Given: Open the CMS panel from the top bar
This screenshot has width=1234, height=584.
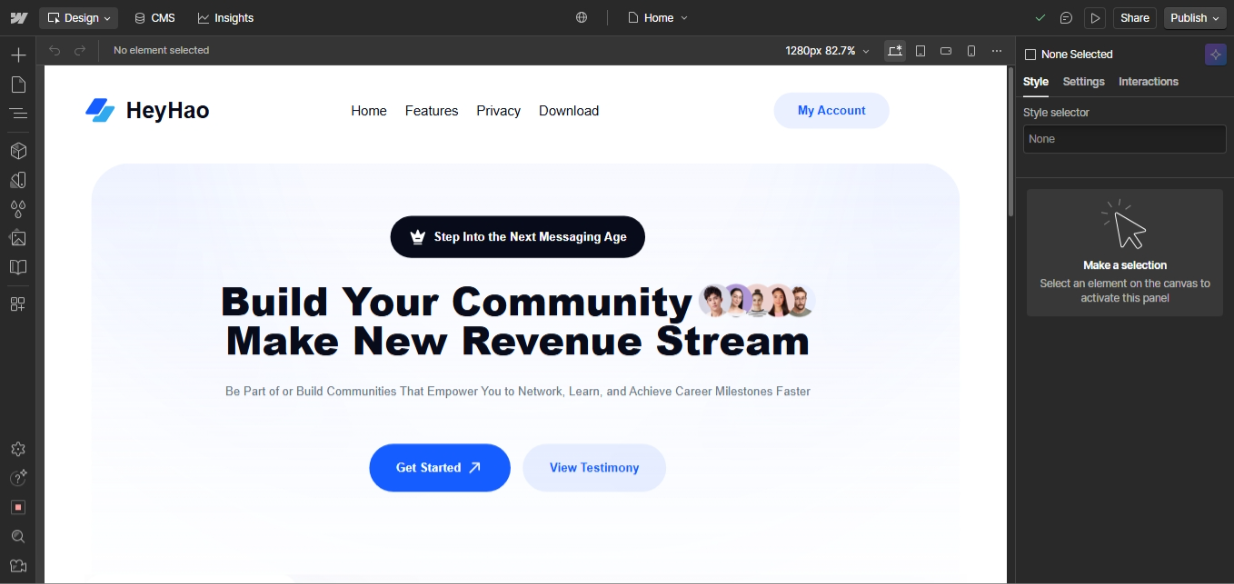Looking at the screenshot, I should [x=154, y=17].
